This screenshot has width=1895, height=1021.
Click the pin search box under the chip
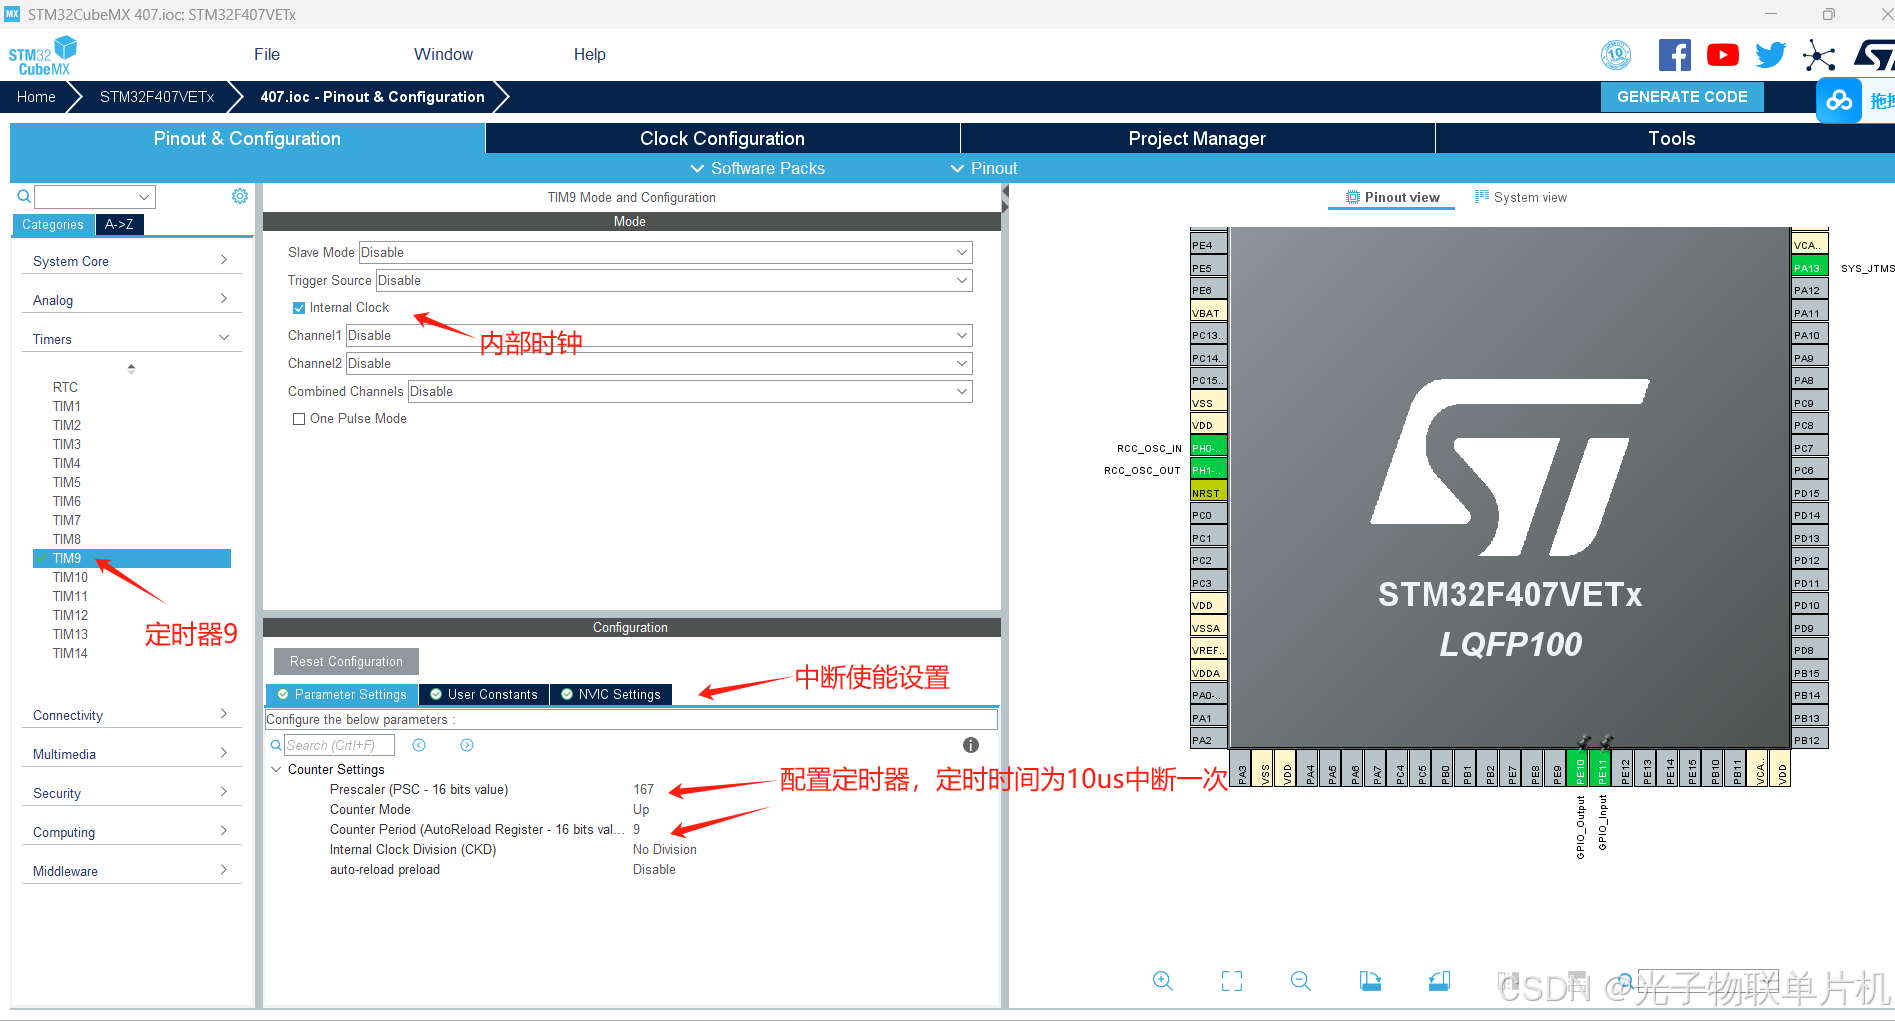(x=1707, y=981)
